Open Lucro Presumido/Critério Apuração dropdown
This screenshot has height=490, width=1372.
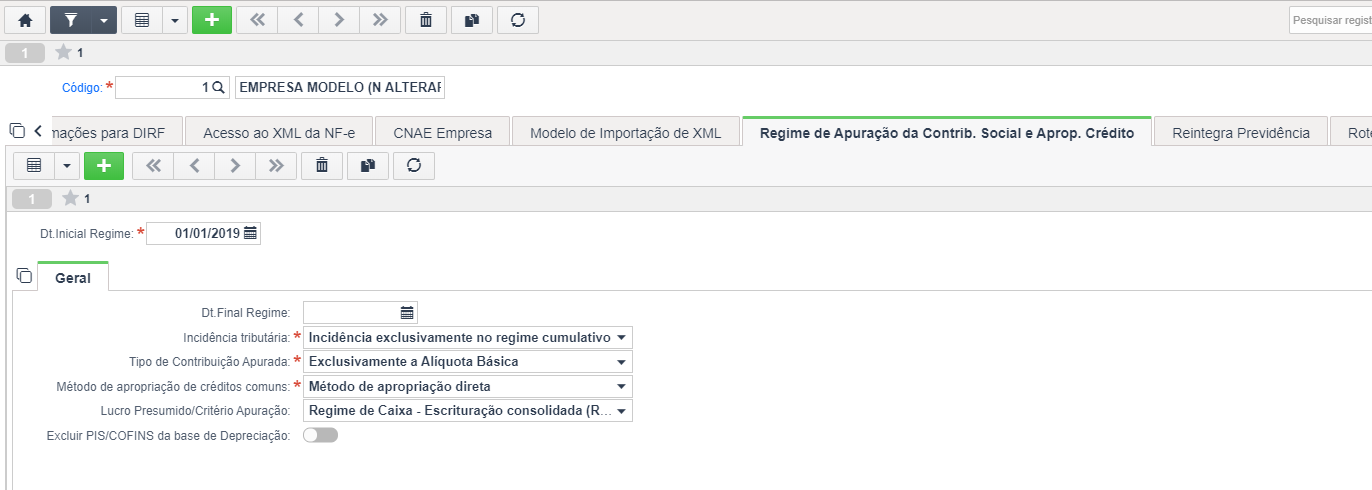click(x=468, y=410)
